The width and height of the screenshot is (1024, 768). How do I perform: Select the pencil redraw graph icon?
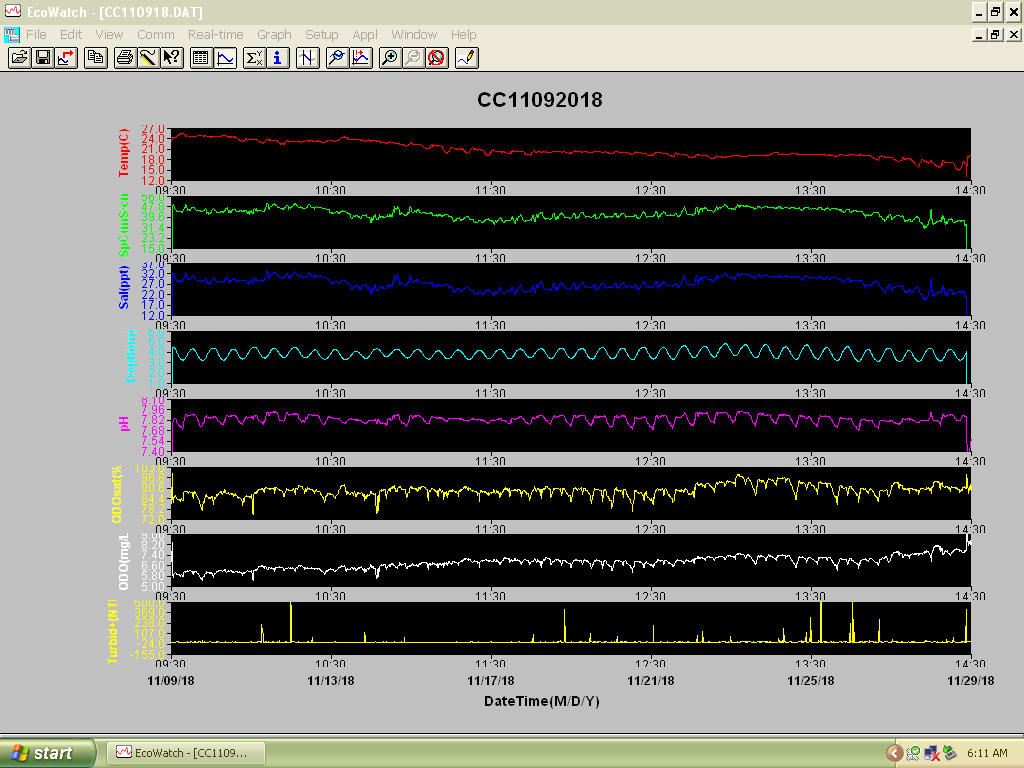pyautogui.click(x=467, y=58)
